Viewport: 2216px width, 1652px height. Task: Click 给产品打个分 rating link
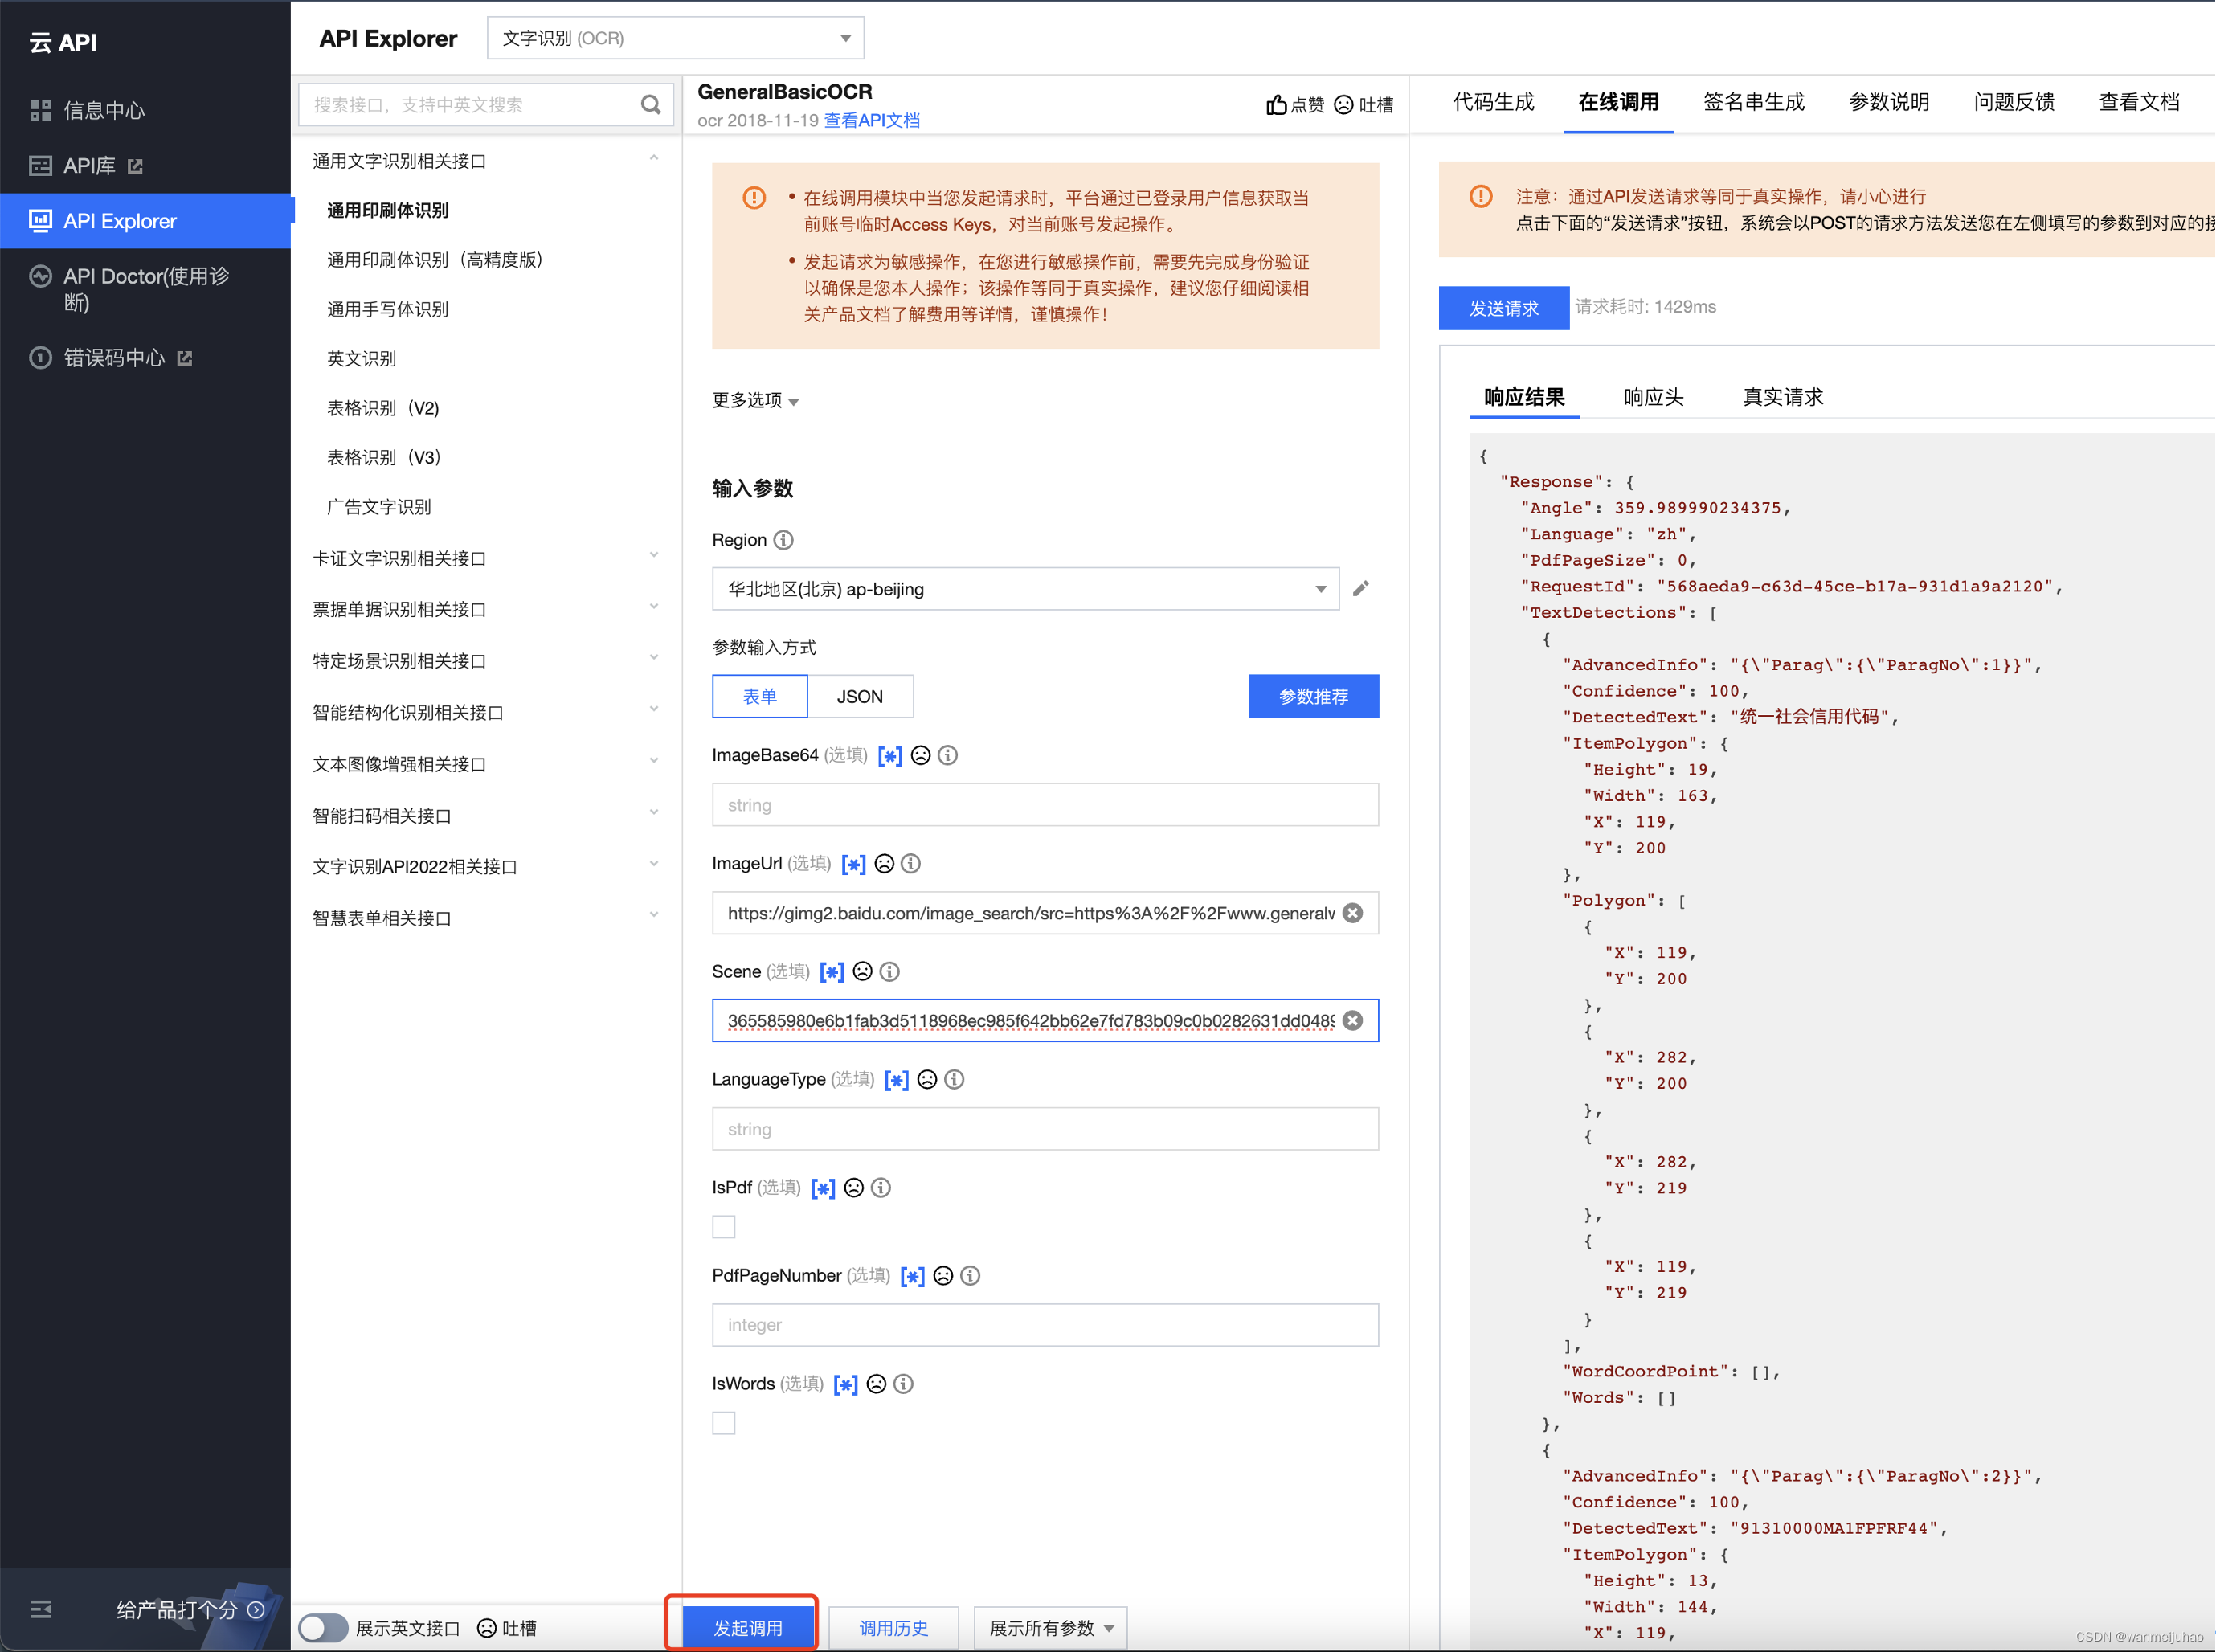(x=190, y=1610)
